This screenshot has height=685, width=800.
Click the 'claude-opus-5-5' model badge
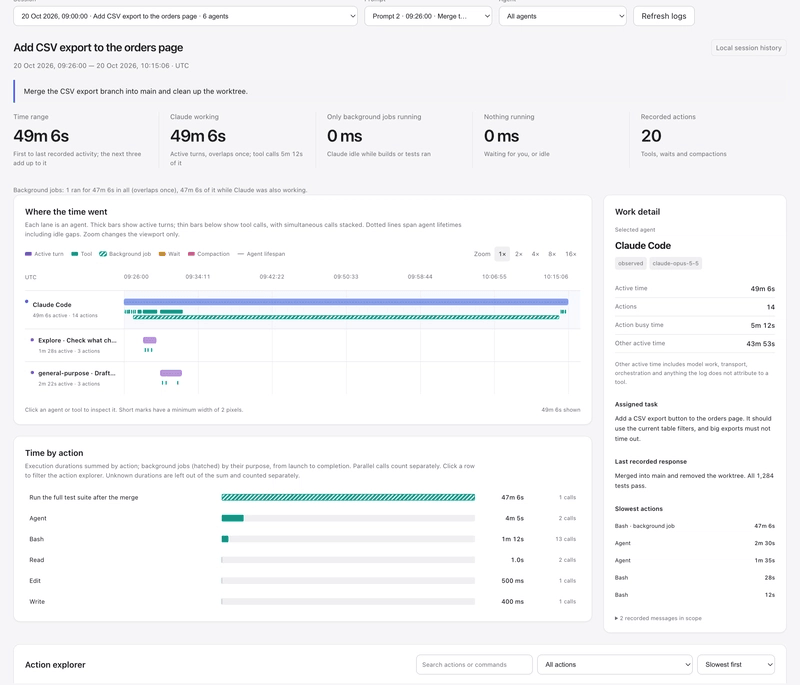676,264
